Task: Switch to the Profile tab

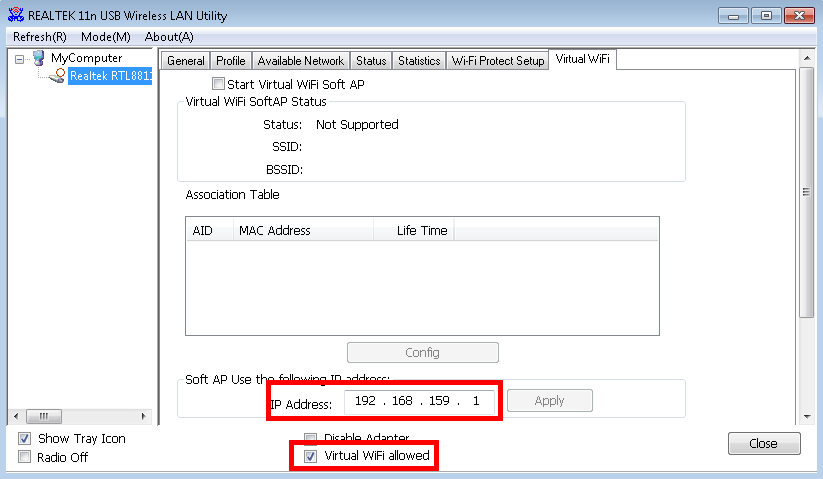Action: click(230, 61)
